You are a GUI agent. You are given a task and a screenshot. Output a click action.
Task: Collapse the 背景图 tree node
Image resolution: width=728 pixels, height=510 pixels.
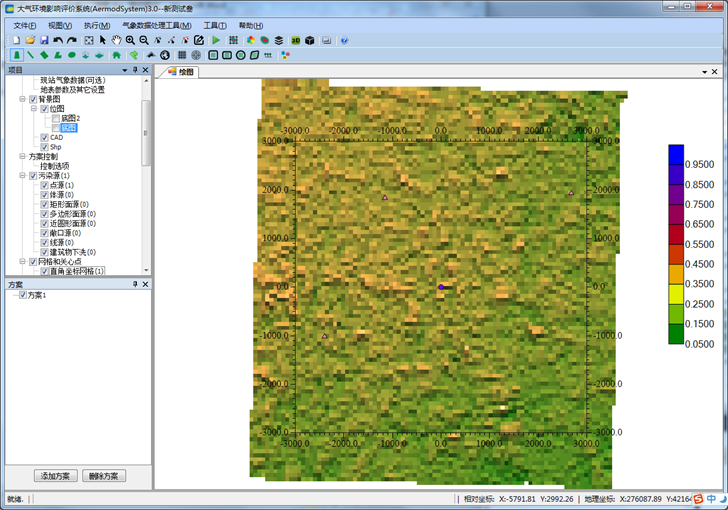[x=22, y=99]
